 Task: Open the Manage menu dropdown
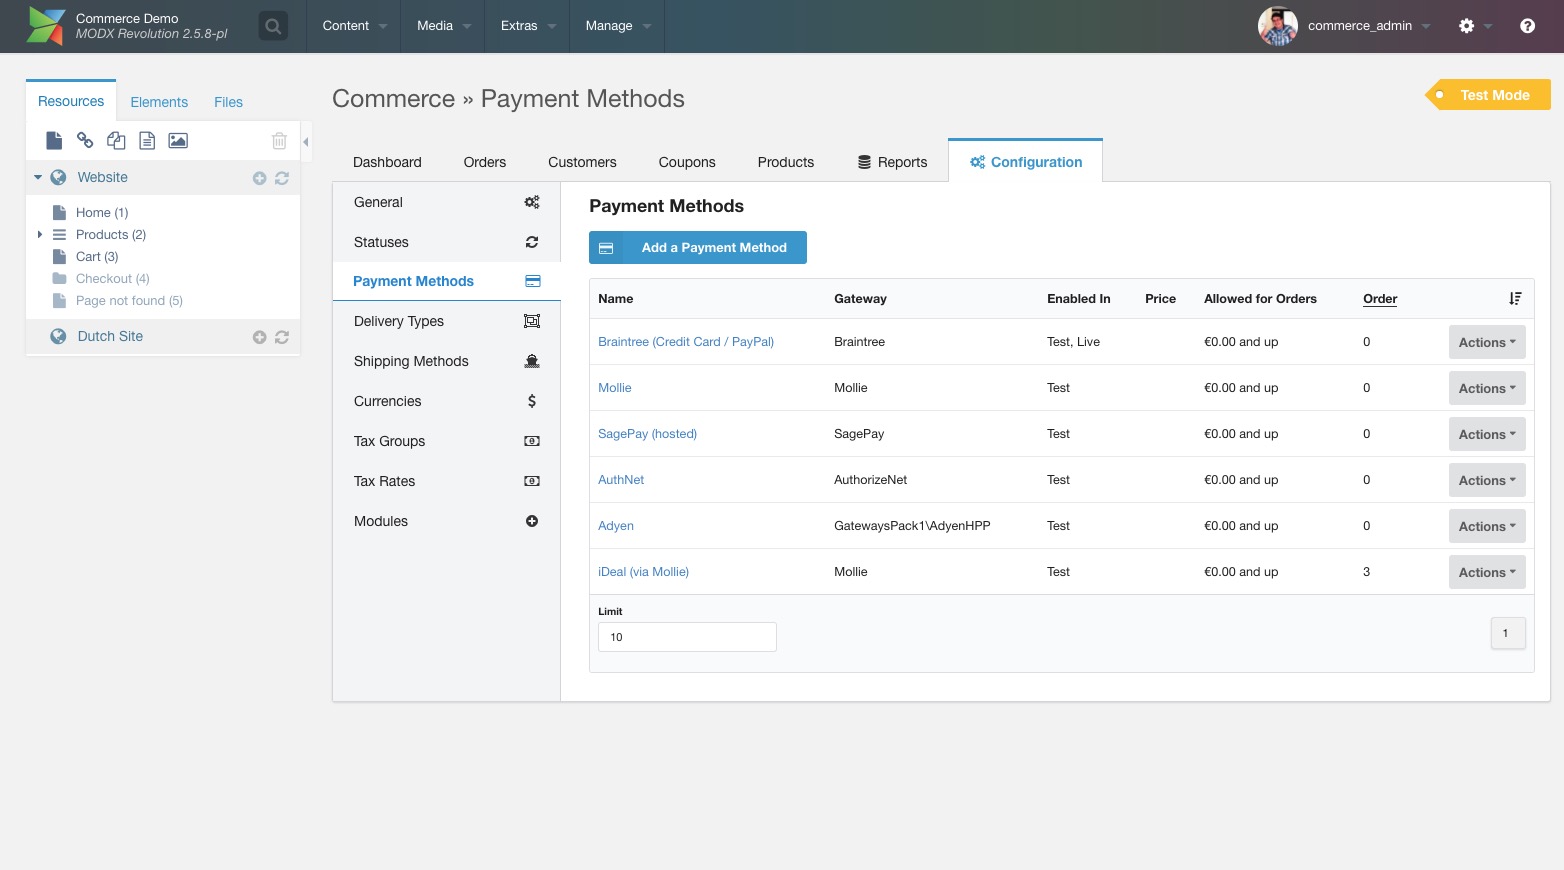click(x=617, y=26)
